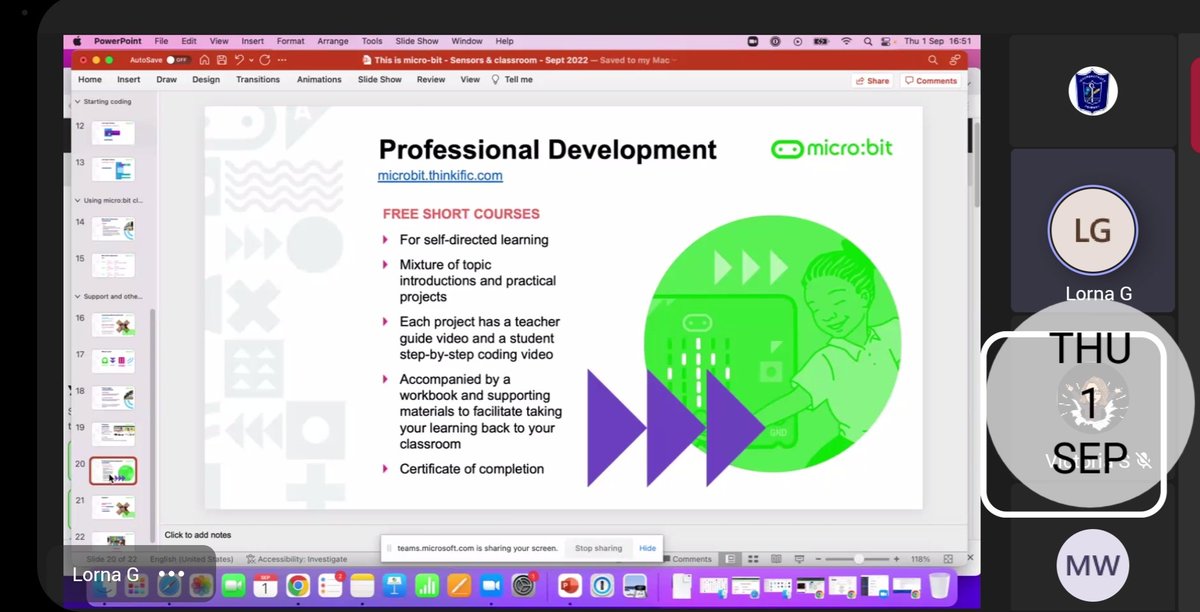This screenshot has height=612, width=1200.
Task: Click the Comments button in ribbon
Action: (930, 80)
